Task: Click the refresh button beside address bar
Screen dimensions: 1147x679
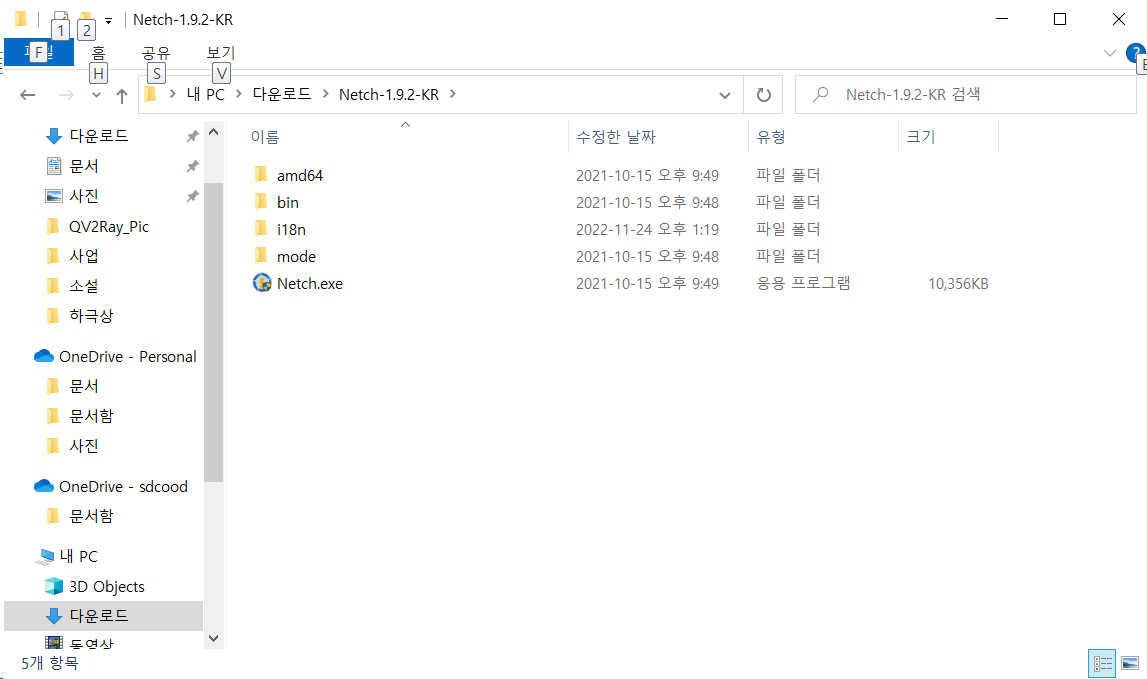Action: click(763, 95)
